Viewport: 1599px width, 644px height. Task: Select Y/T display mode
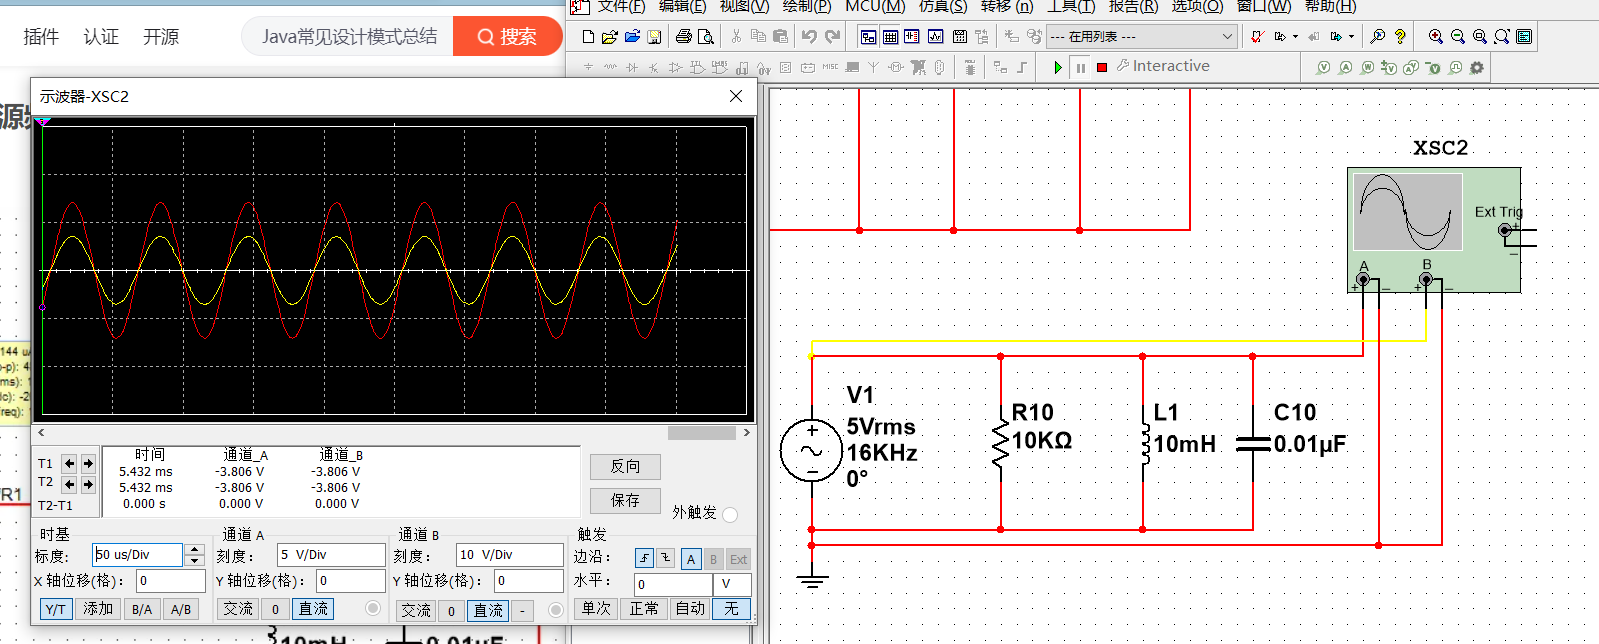click(56, 609)
